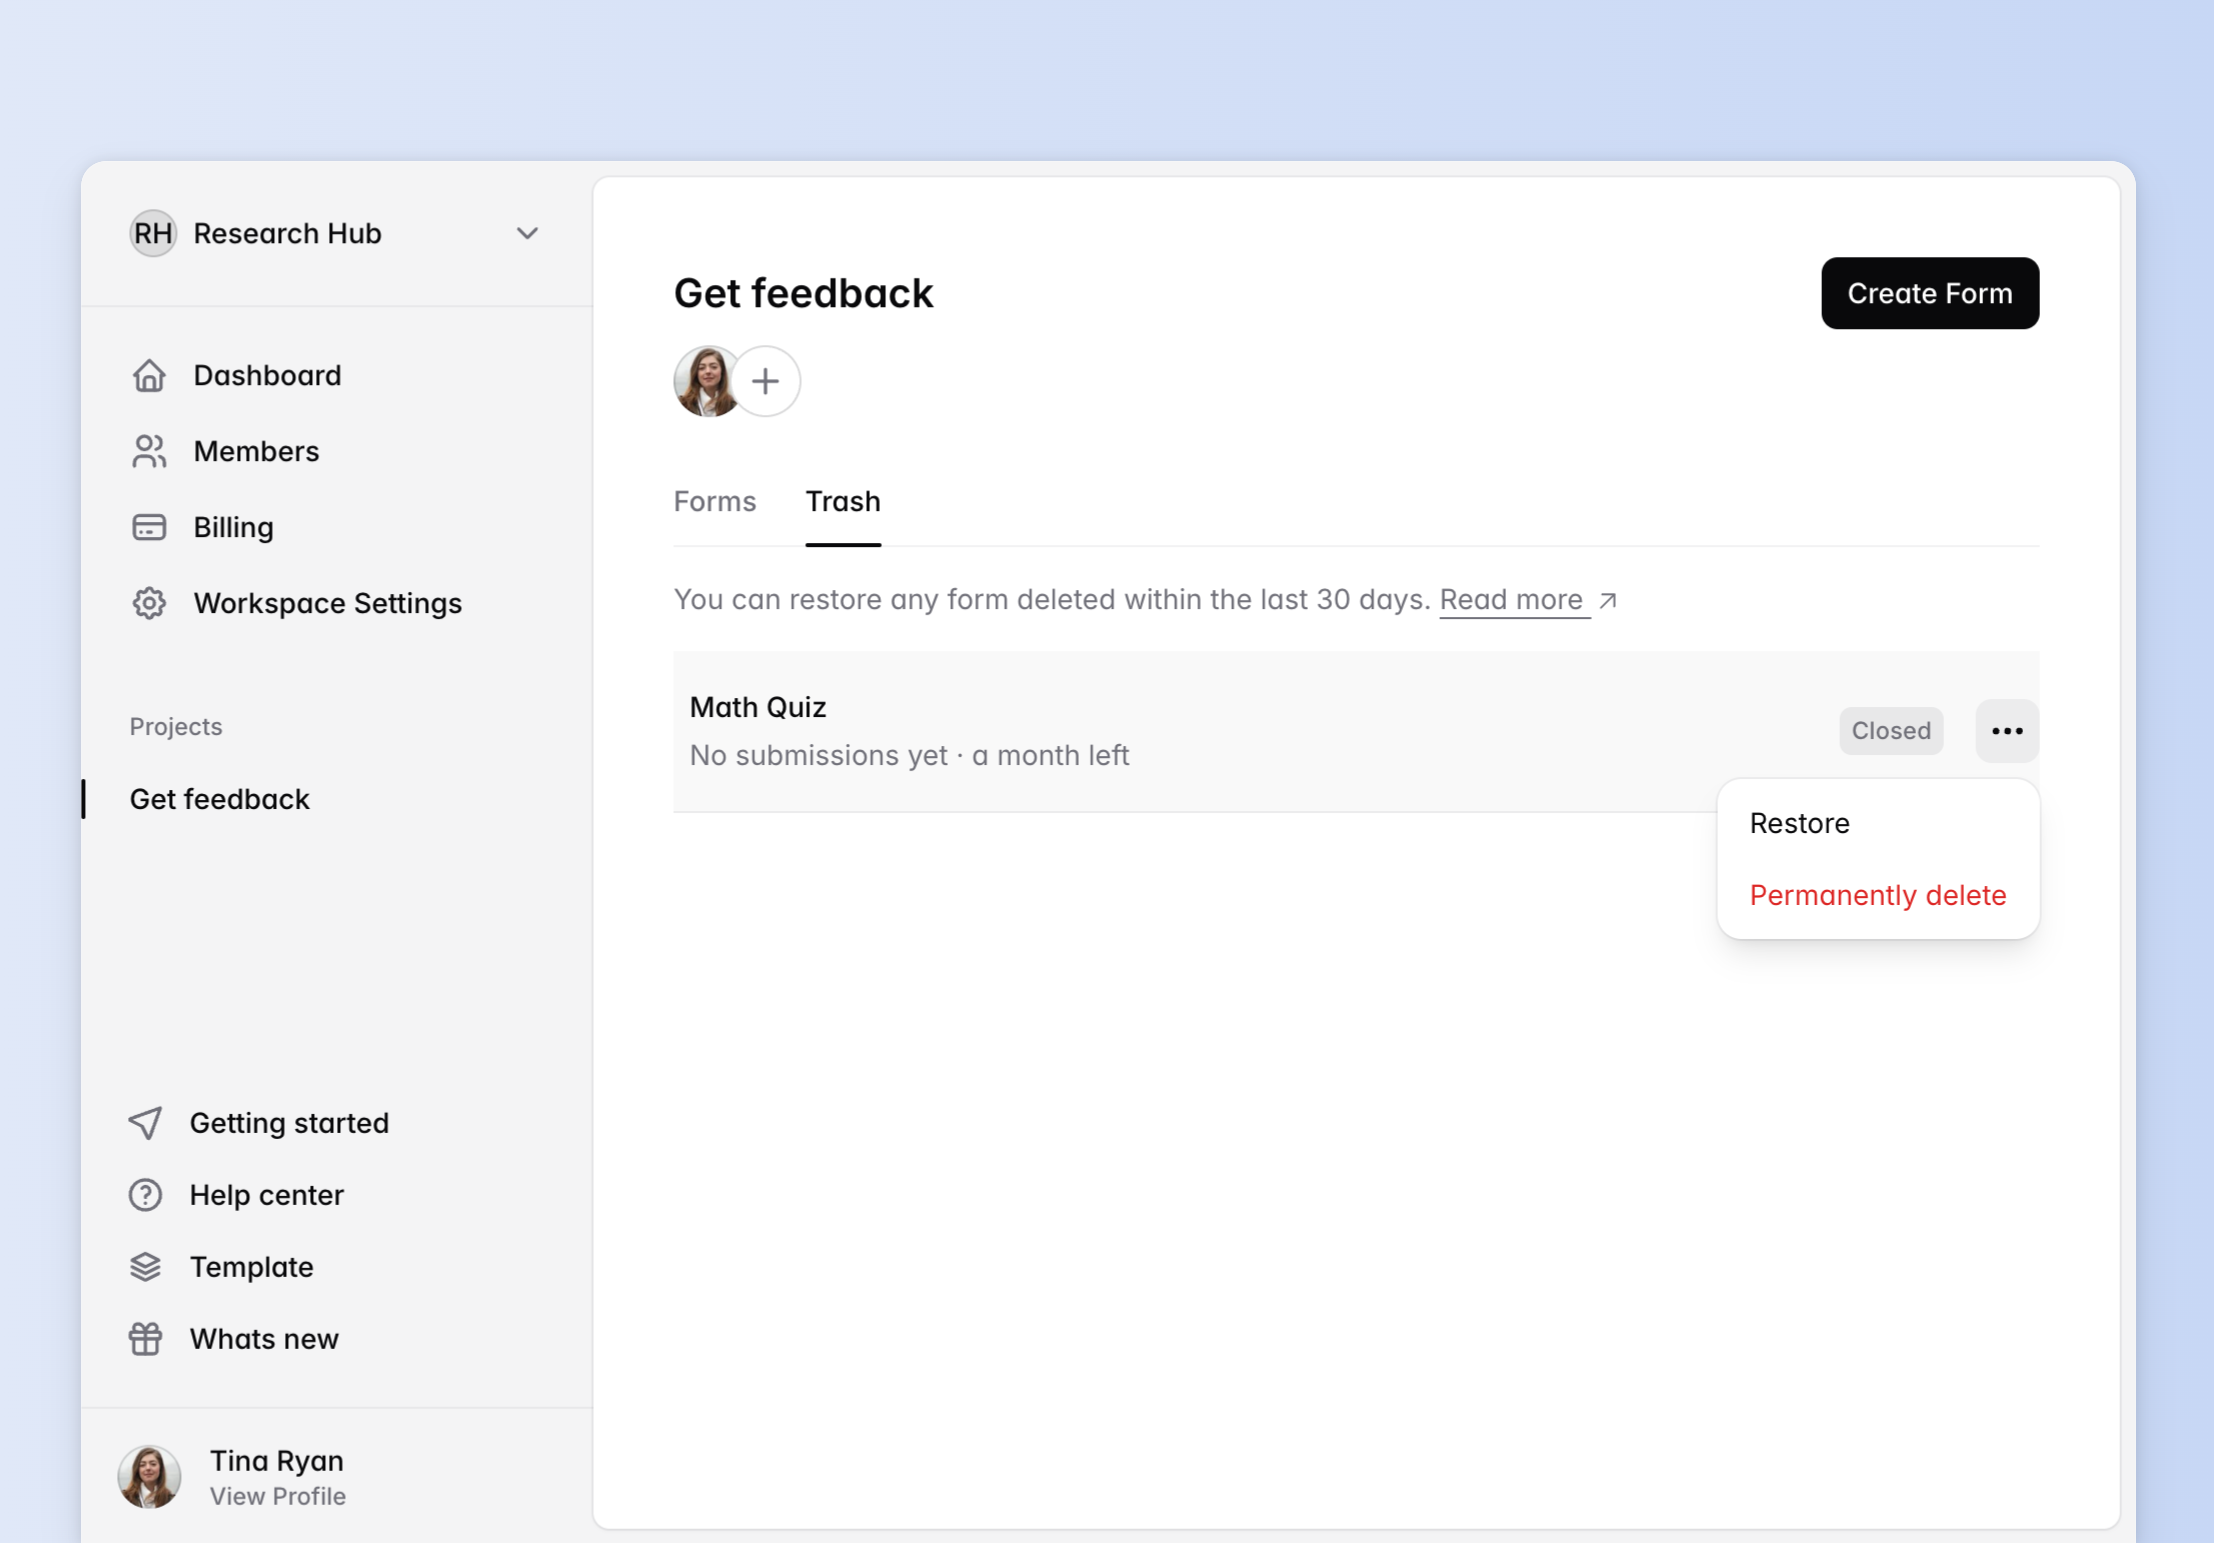
Task: Expand the Research Hub workspace chevron
Action: (527, 233)
